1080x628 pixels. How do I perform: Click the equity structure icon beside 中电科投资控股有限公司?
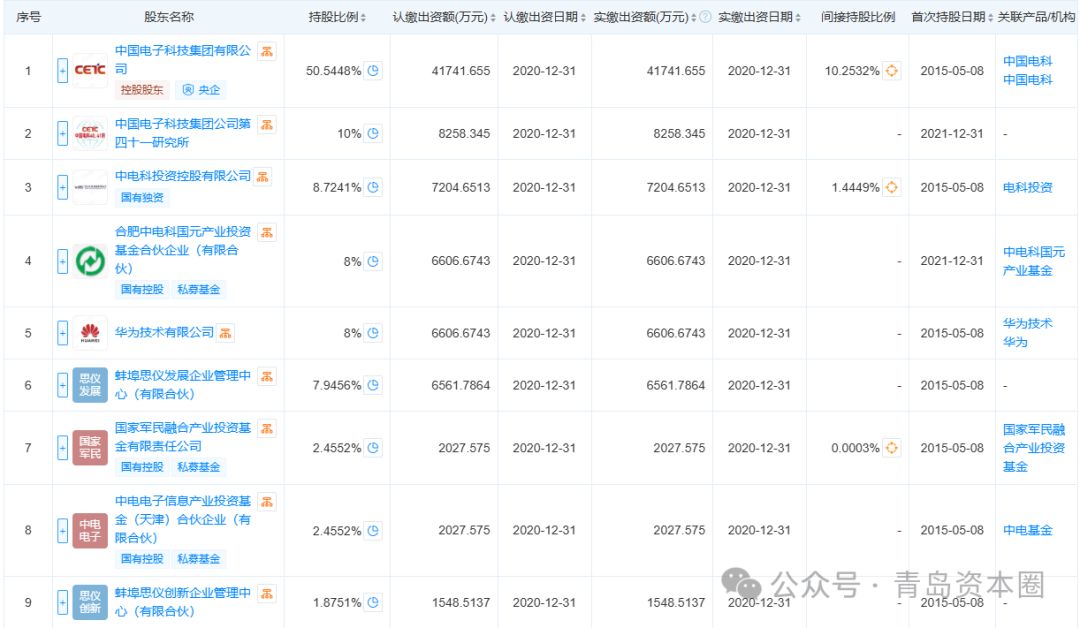(263, 177)
